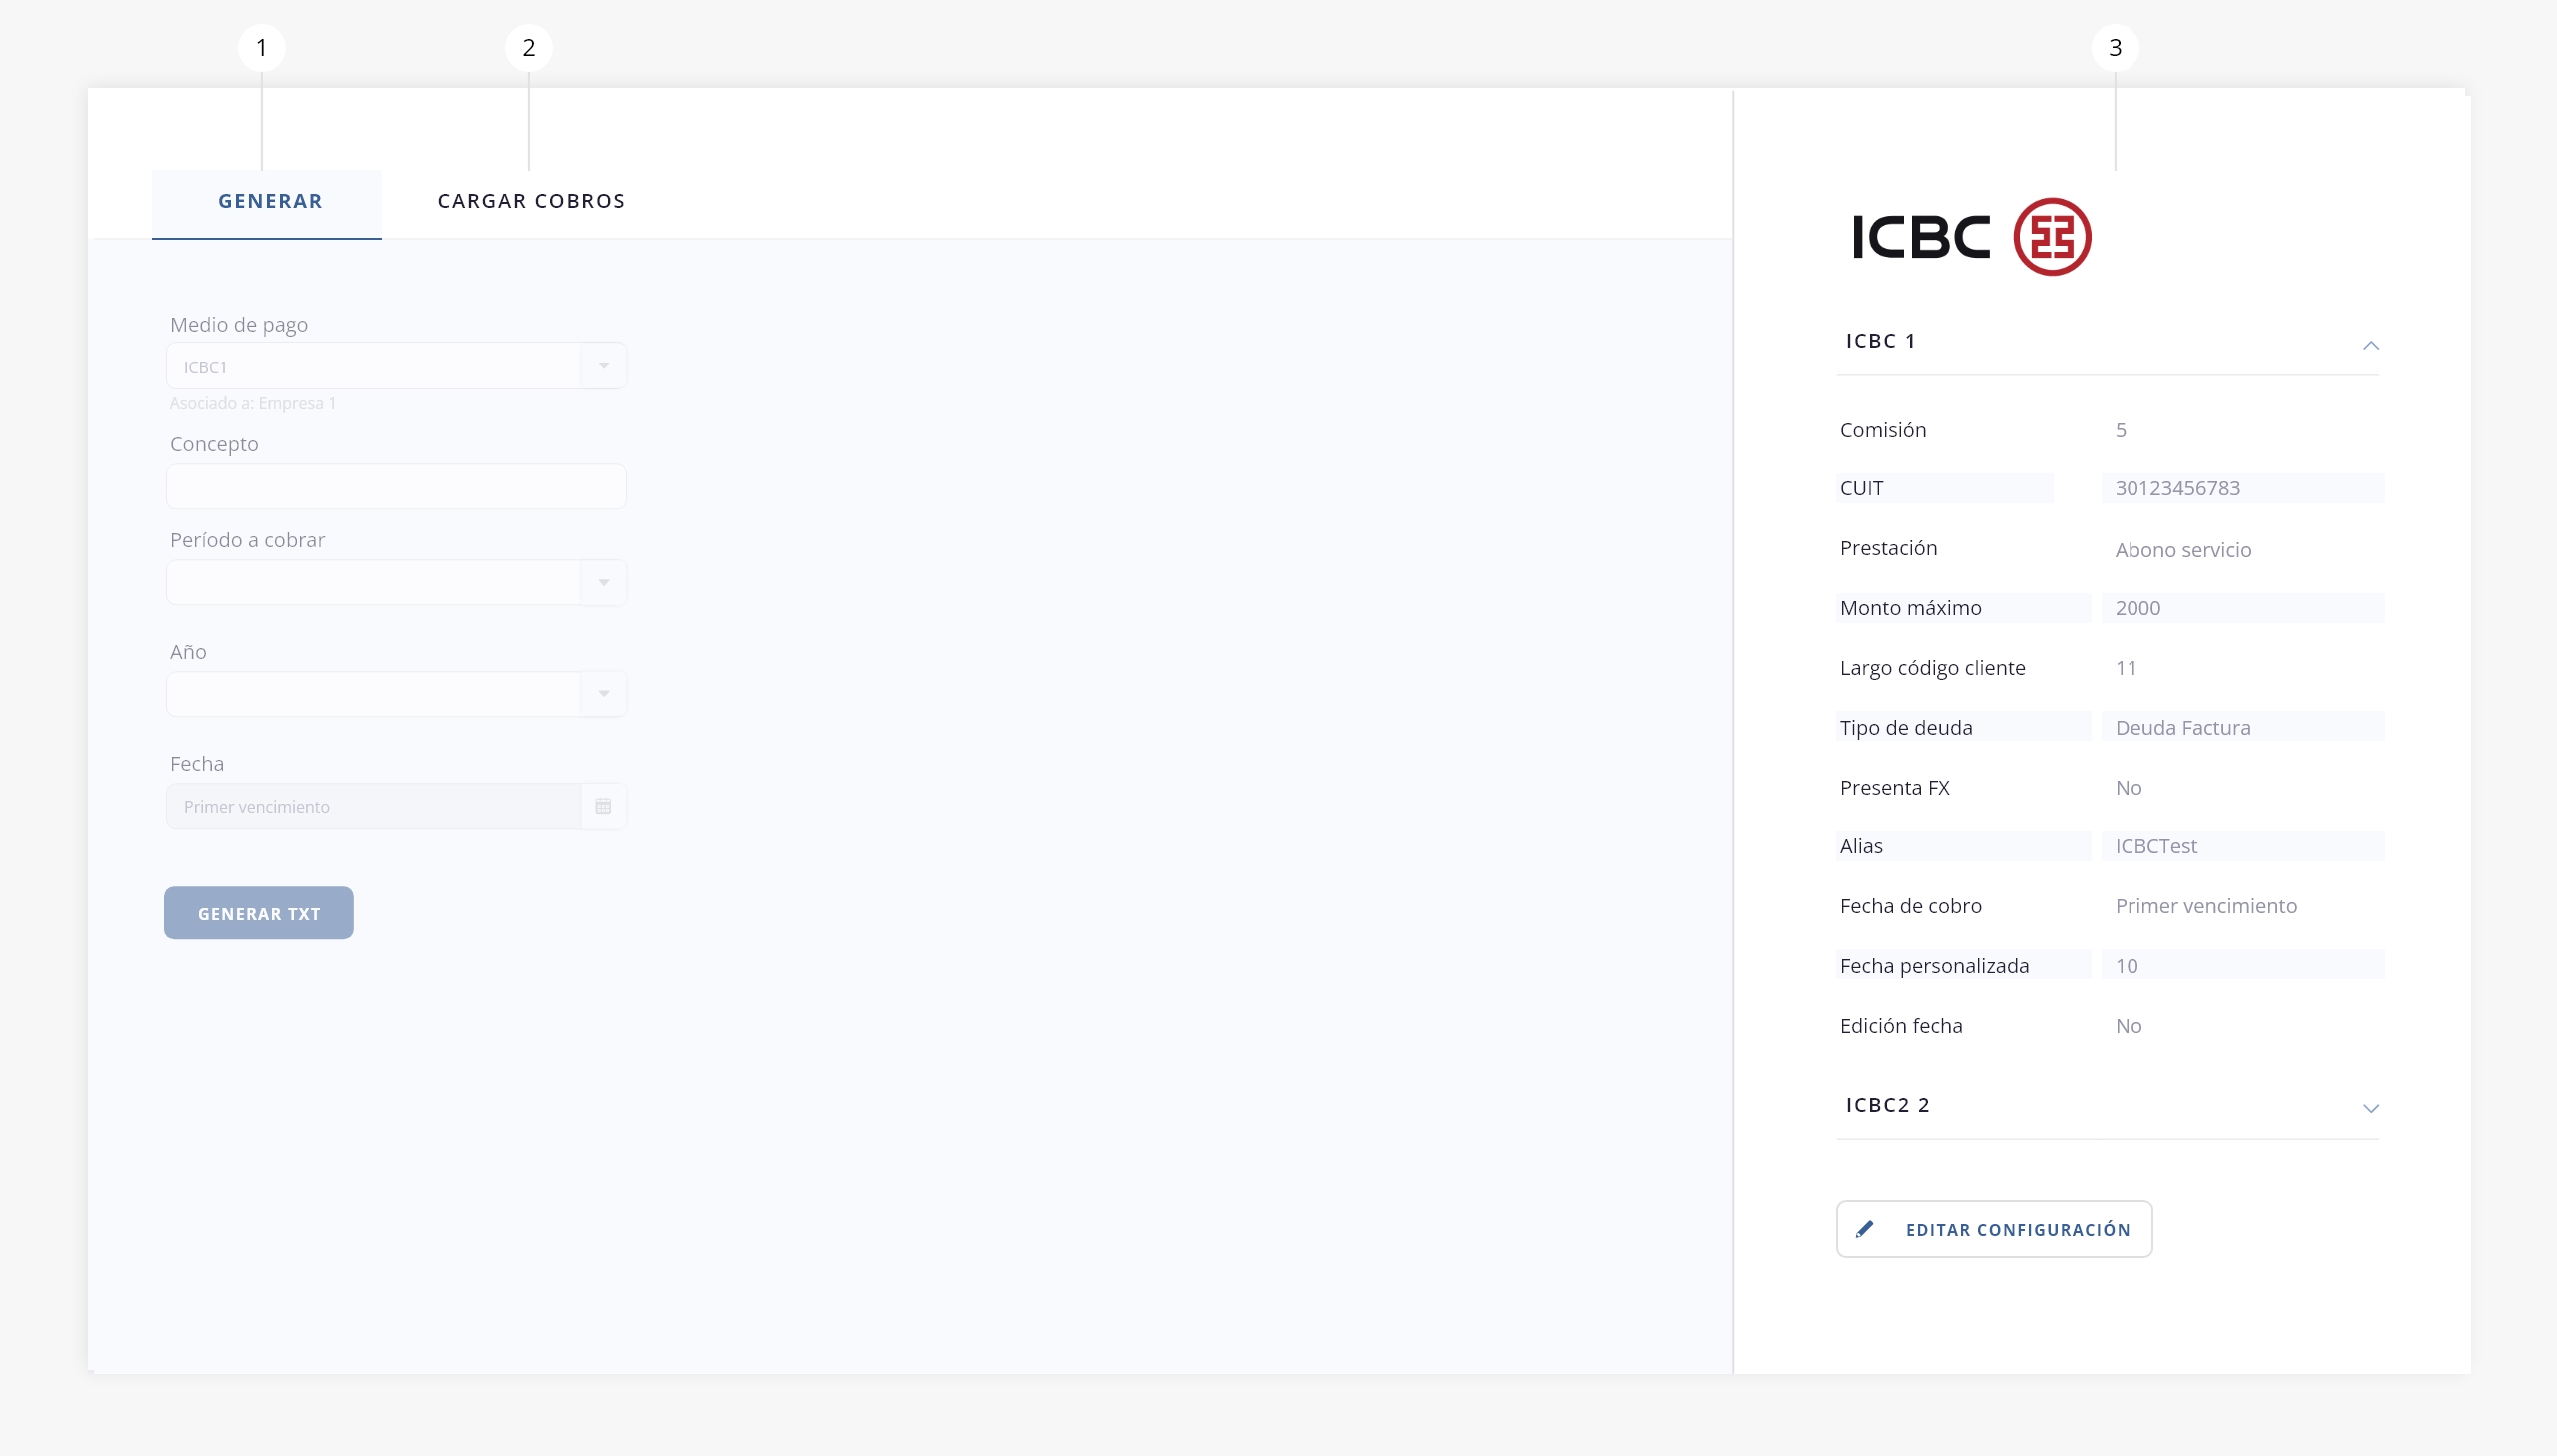
Task: Click the ICBC2 2 section header
Action: 2108,1106
